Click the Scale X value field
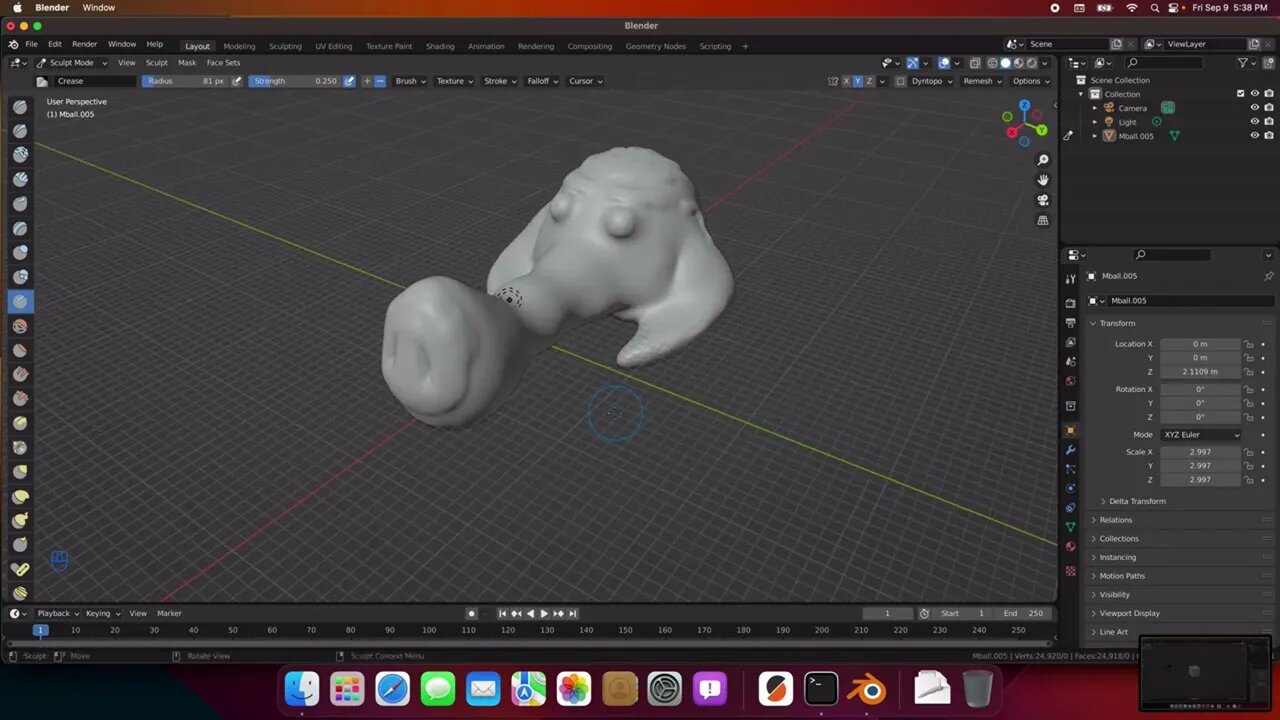 1200,452
